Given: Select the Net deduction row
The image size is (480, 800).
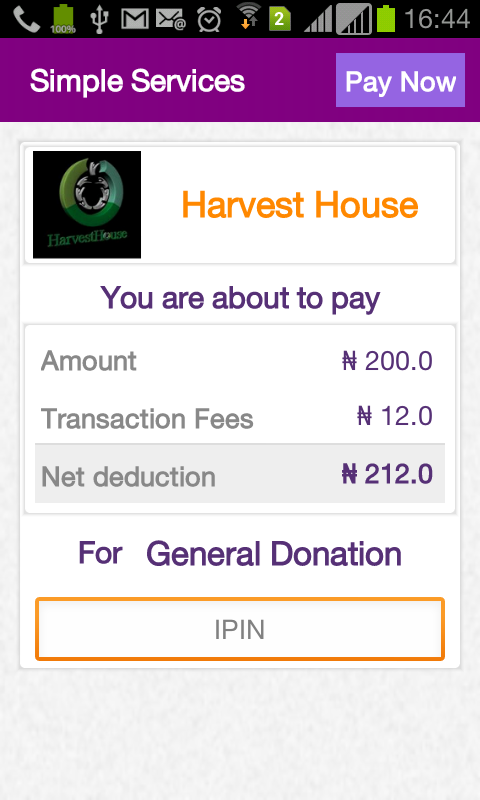Looking at the screenshot, I should click(x=240, y=474).
